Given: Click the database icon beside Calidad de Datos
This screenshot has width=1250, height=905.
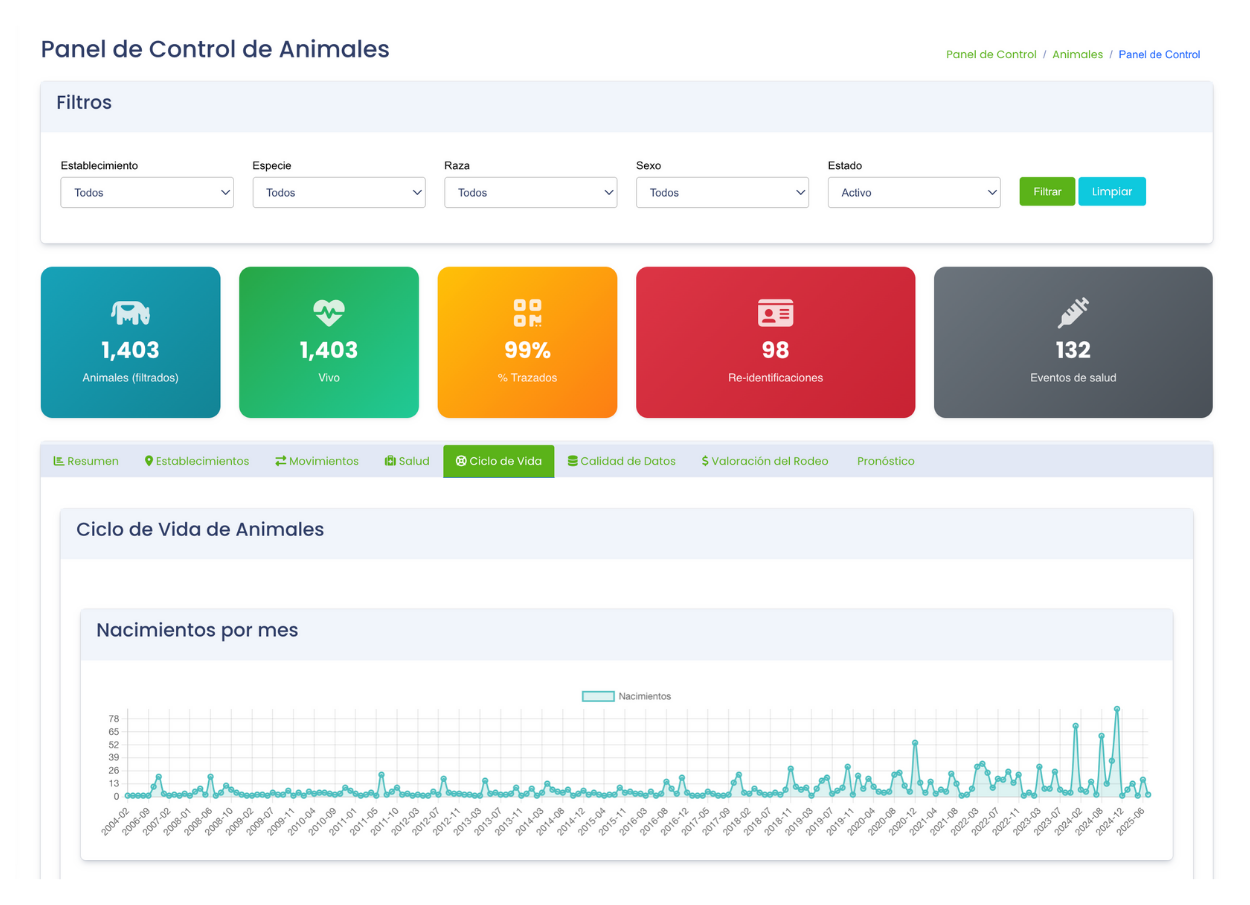Looking at the screenshot, I should click(x=573, y=461).
